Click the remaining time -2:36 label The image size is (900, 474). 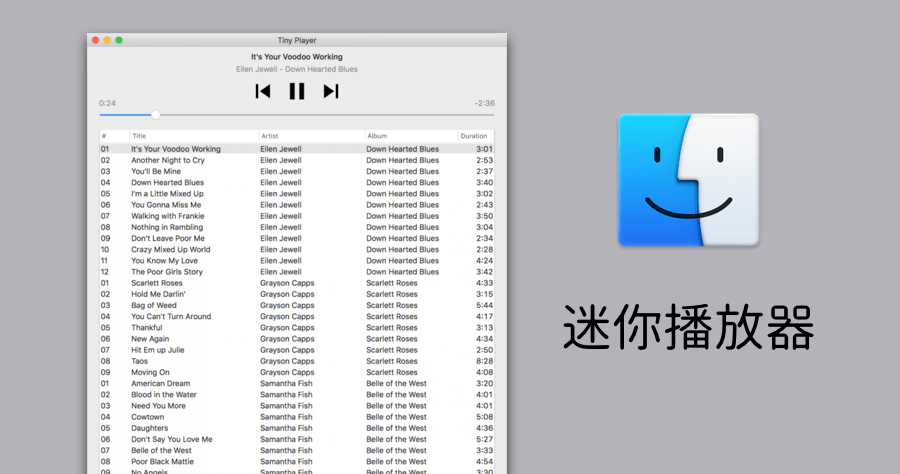tap(484, 103)
